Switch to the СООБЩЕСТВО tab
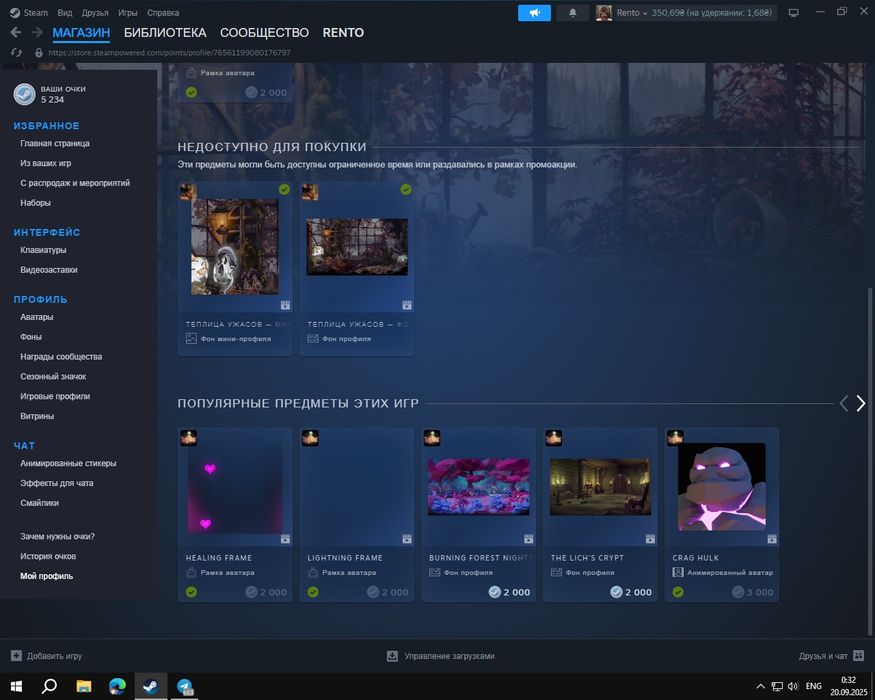 tap(264, 32)
